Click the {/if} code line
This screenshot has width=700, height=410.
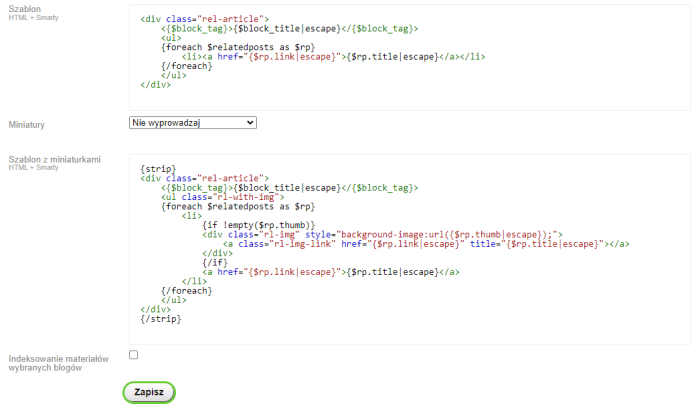point(215,262)
